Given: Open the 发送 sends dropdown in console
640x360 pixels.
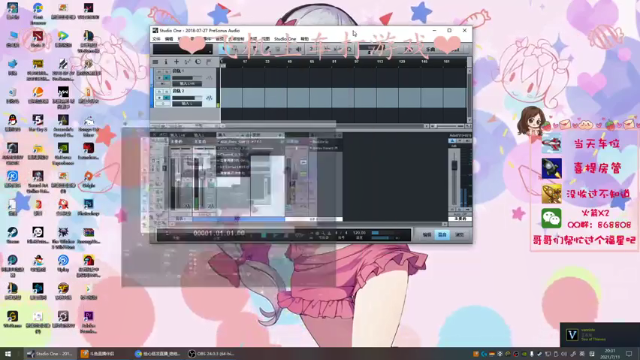Looking at the screenshot, I should click(267, 135).
